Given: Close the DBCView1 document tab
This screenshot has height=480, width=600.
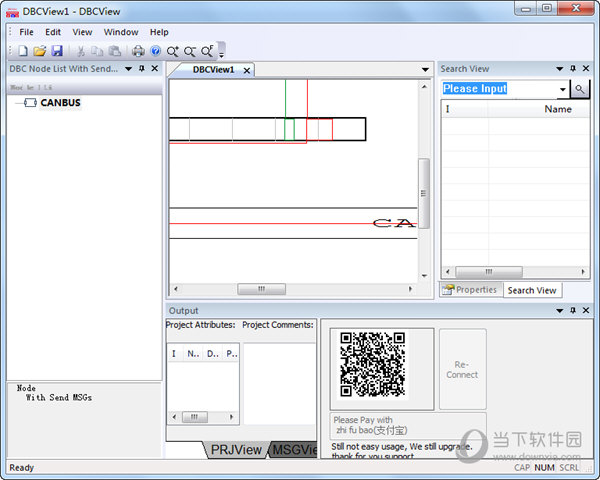Looking at the screenshot, I should (247, 70).
